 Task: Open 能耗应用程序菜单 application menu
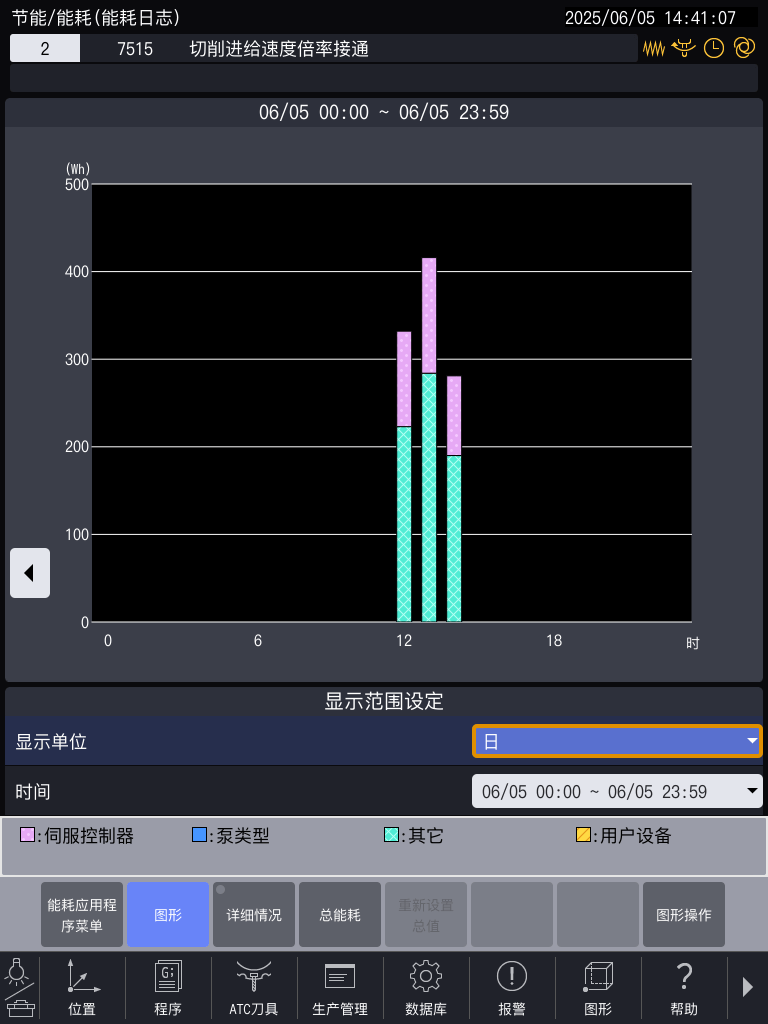pyautogui.click(x=82, y=914)
